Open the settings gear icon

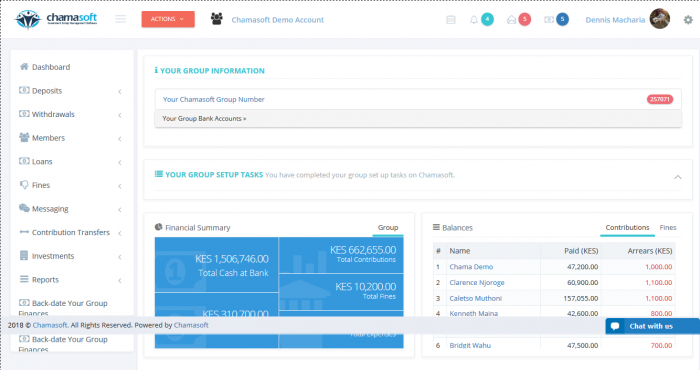(688, 20)
